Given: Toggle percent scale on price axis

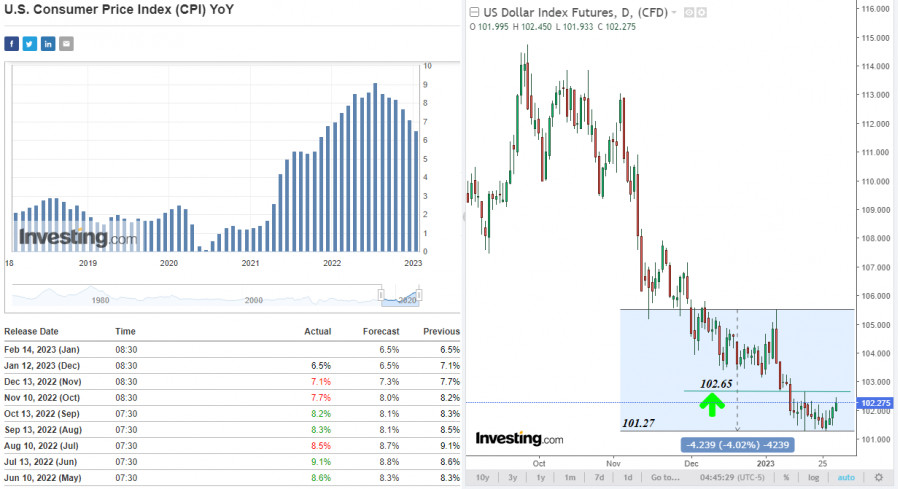Looking at the screenshot, I should pyautogui.click(x=787, y=477).
